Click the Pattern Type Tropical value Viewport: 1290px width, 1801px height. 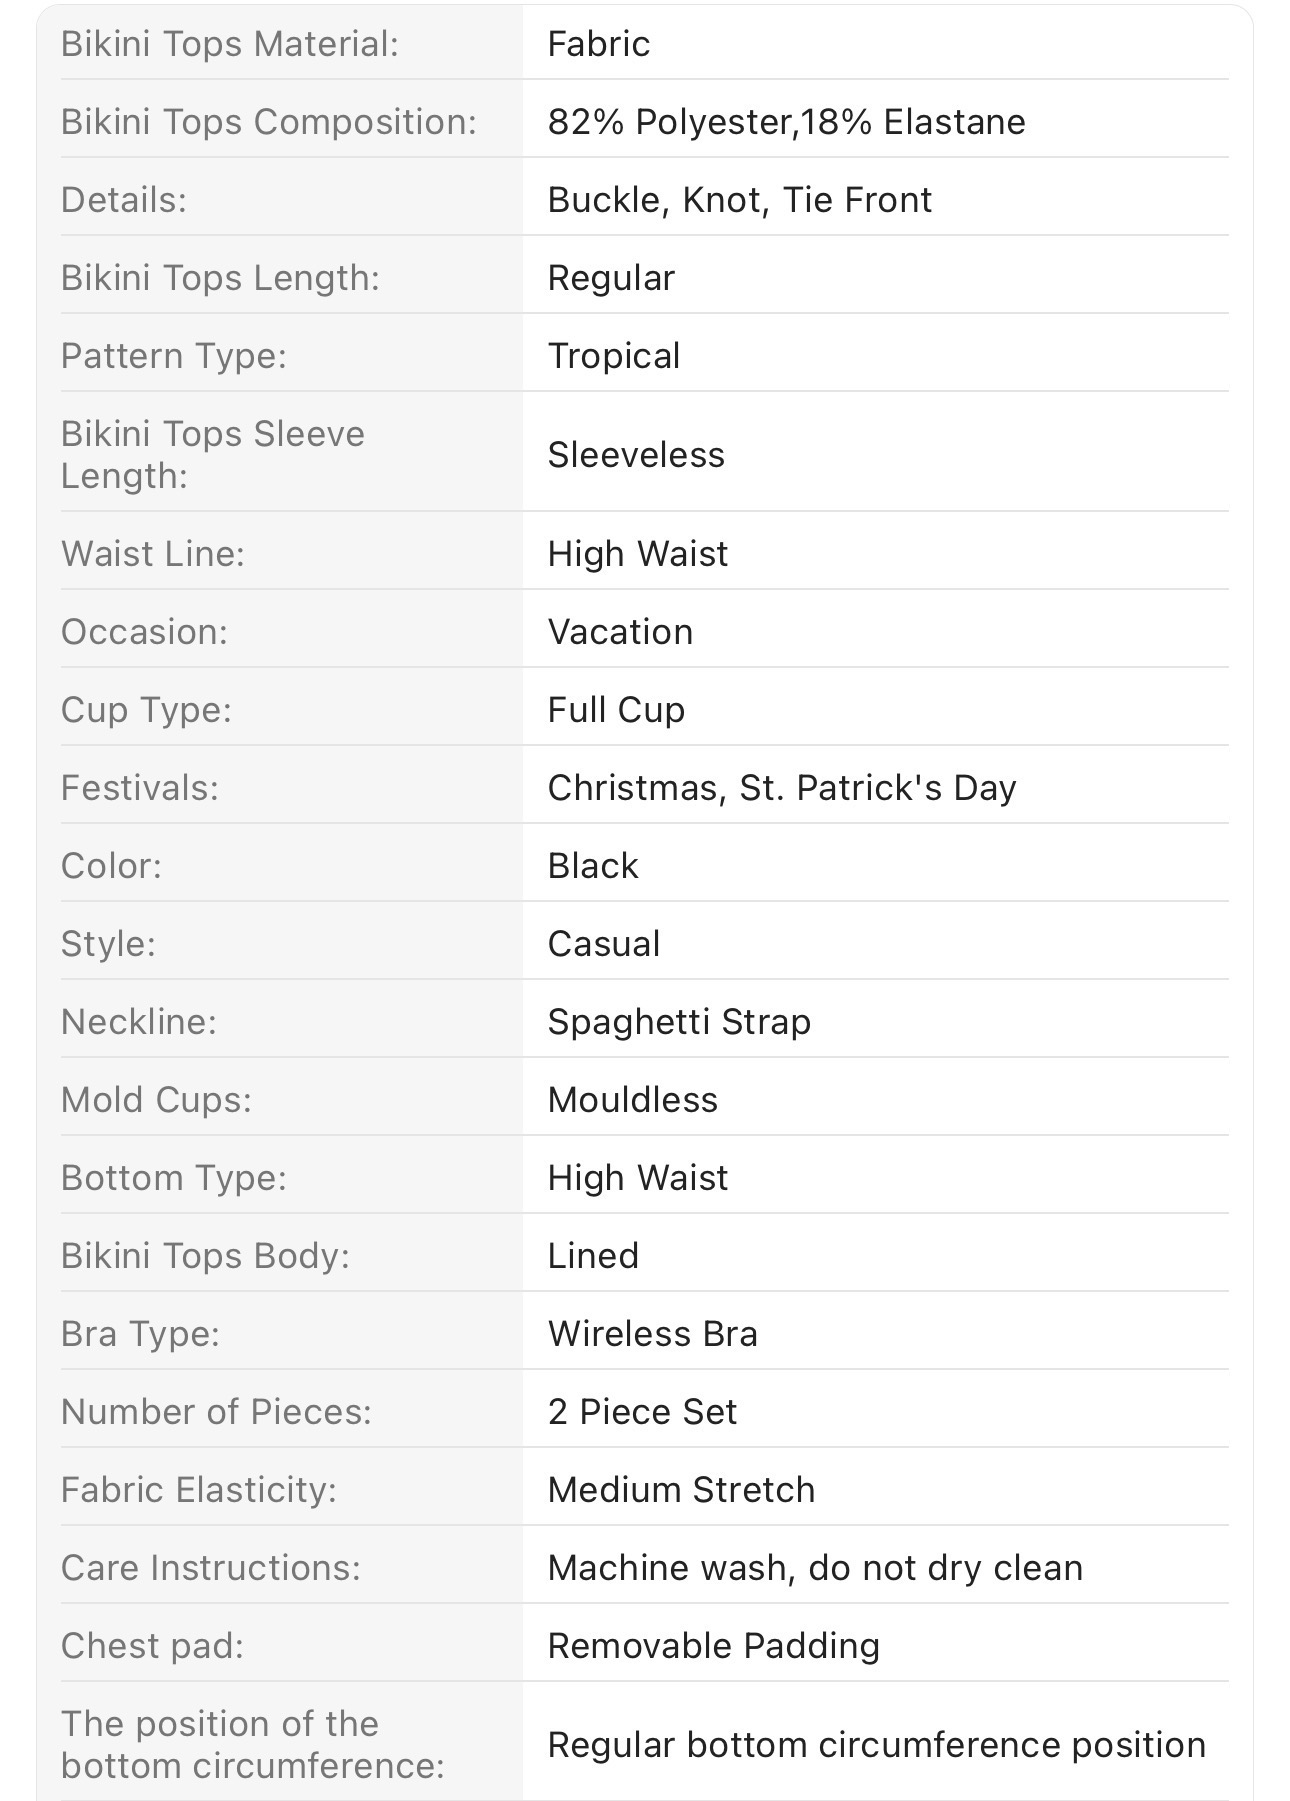pyautogui.click(x=614, y=356)
